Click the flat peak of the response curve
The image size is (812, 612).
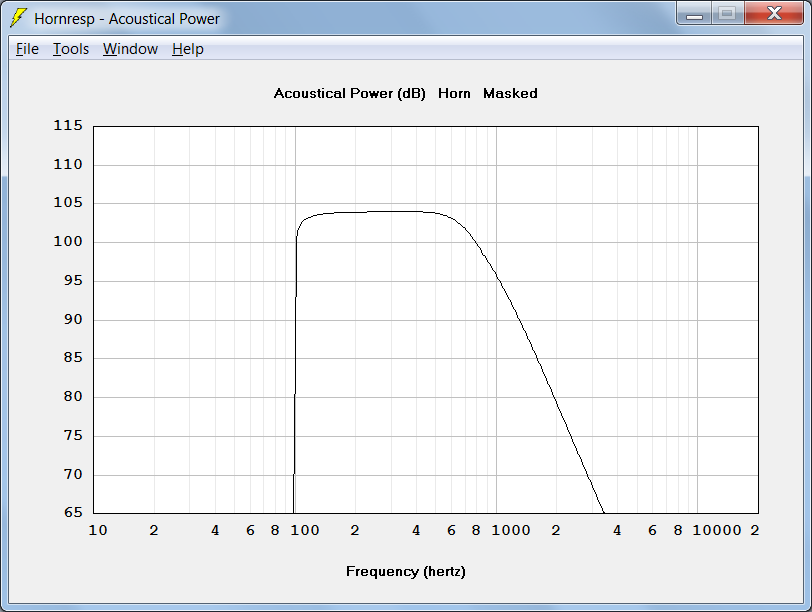(x=394, y=211)
